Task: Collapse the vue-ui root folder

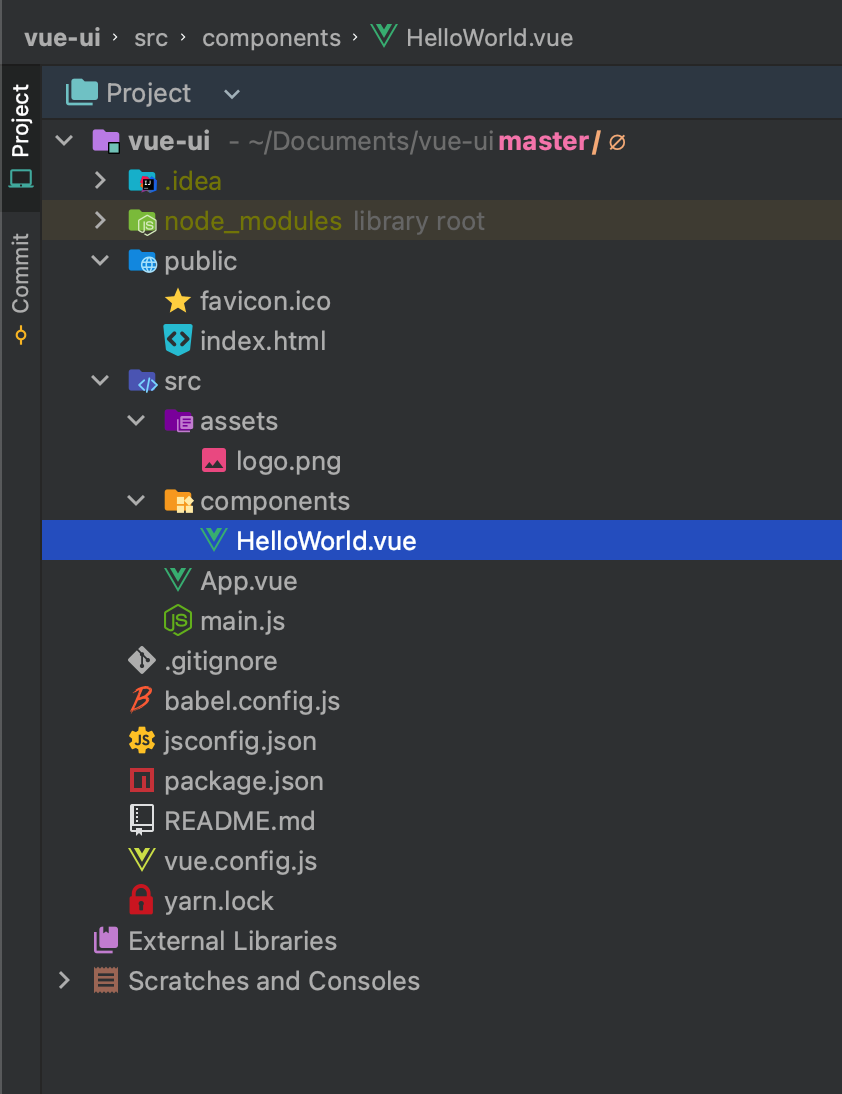Action: tap(64, 141)
